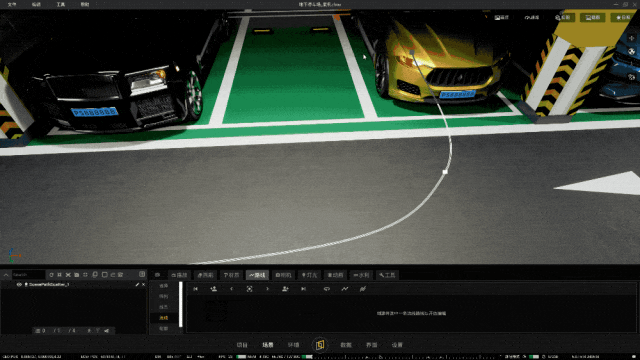
Task: Collapse the scene panel with the chevron beside Search
Action: pos(6,275)
